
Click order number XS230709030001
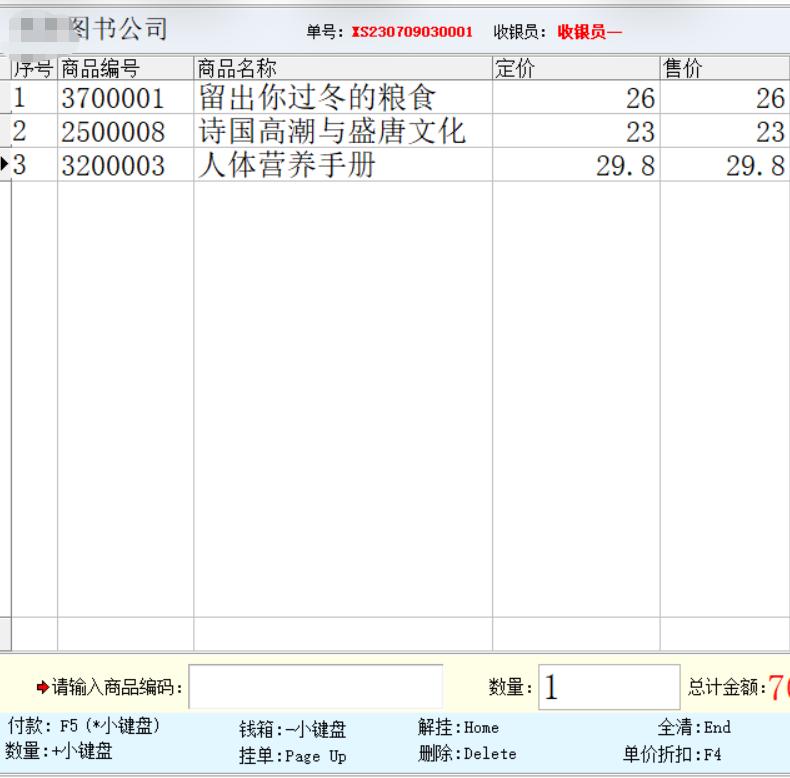point(412,32)
